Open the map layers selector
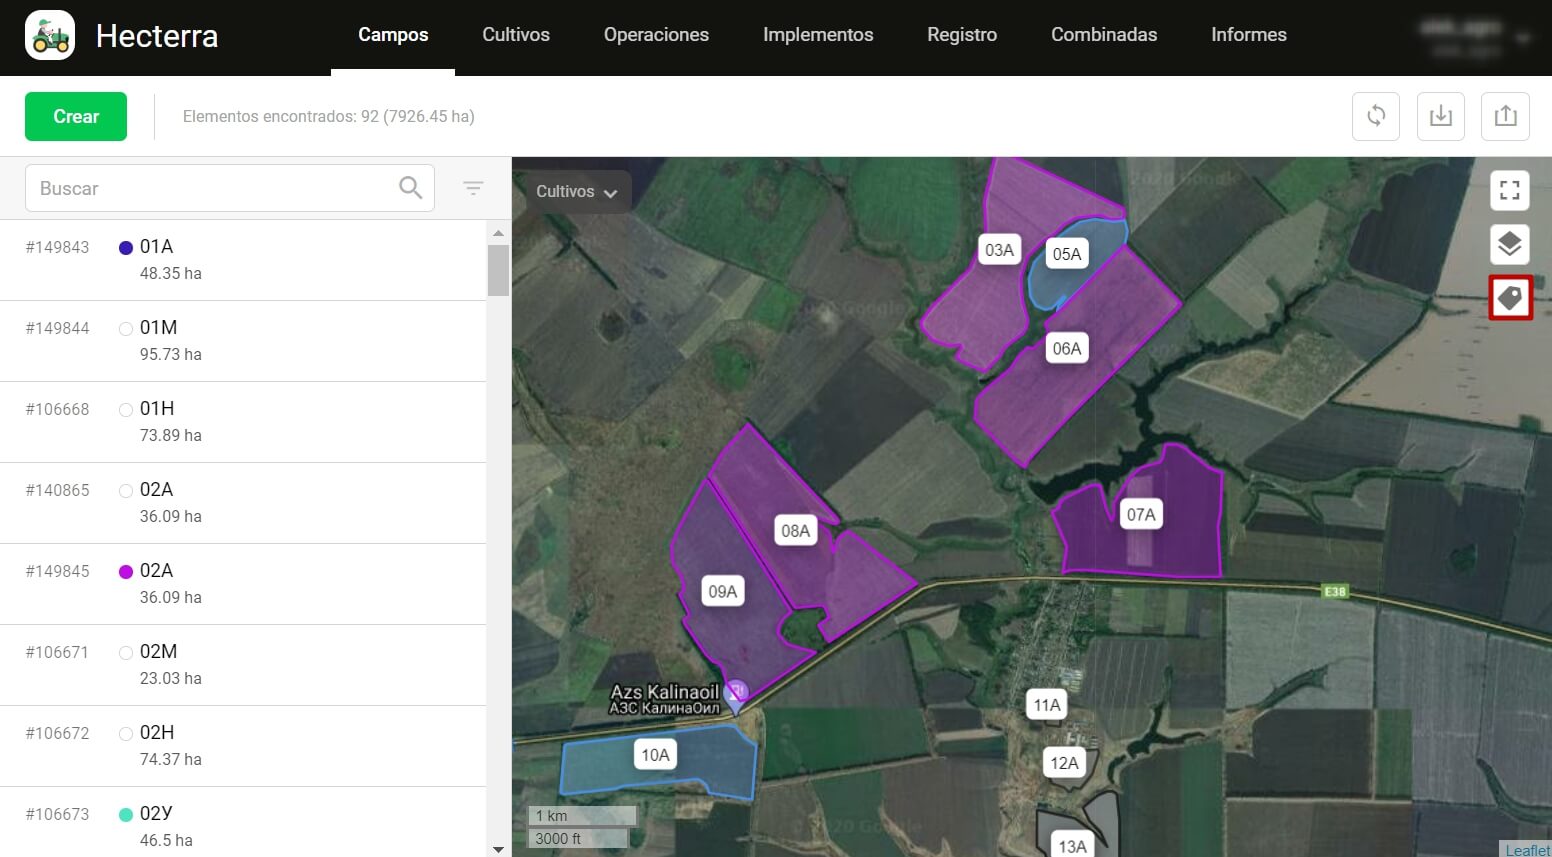Viewport: 1552px width, 857px height. (x=1510, y=244)
